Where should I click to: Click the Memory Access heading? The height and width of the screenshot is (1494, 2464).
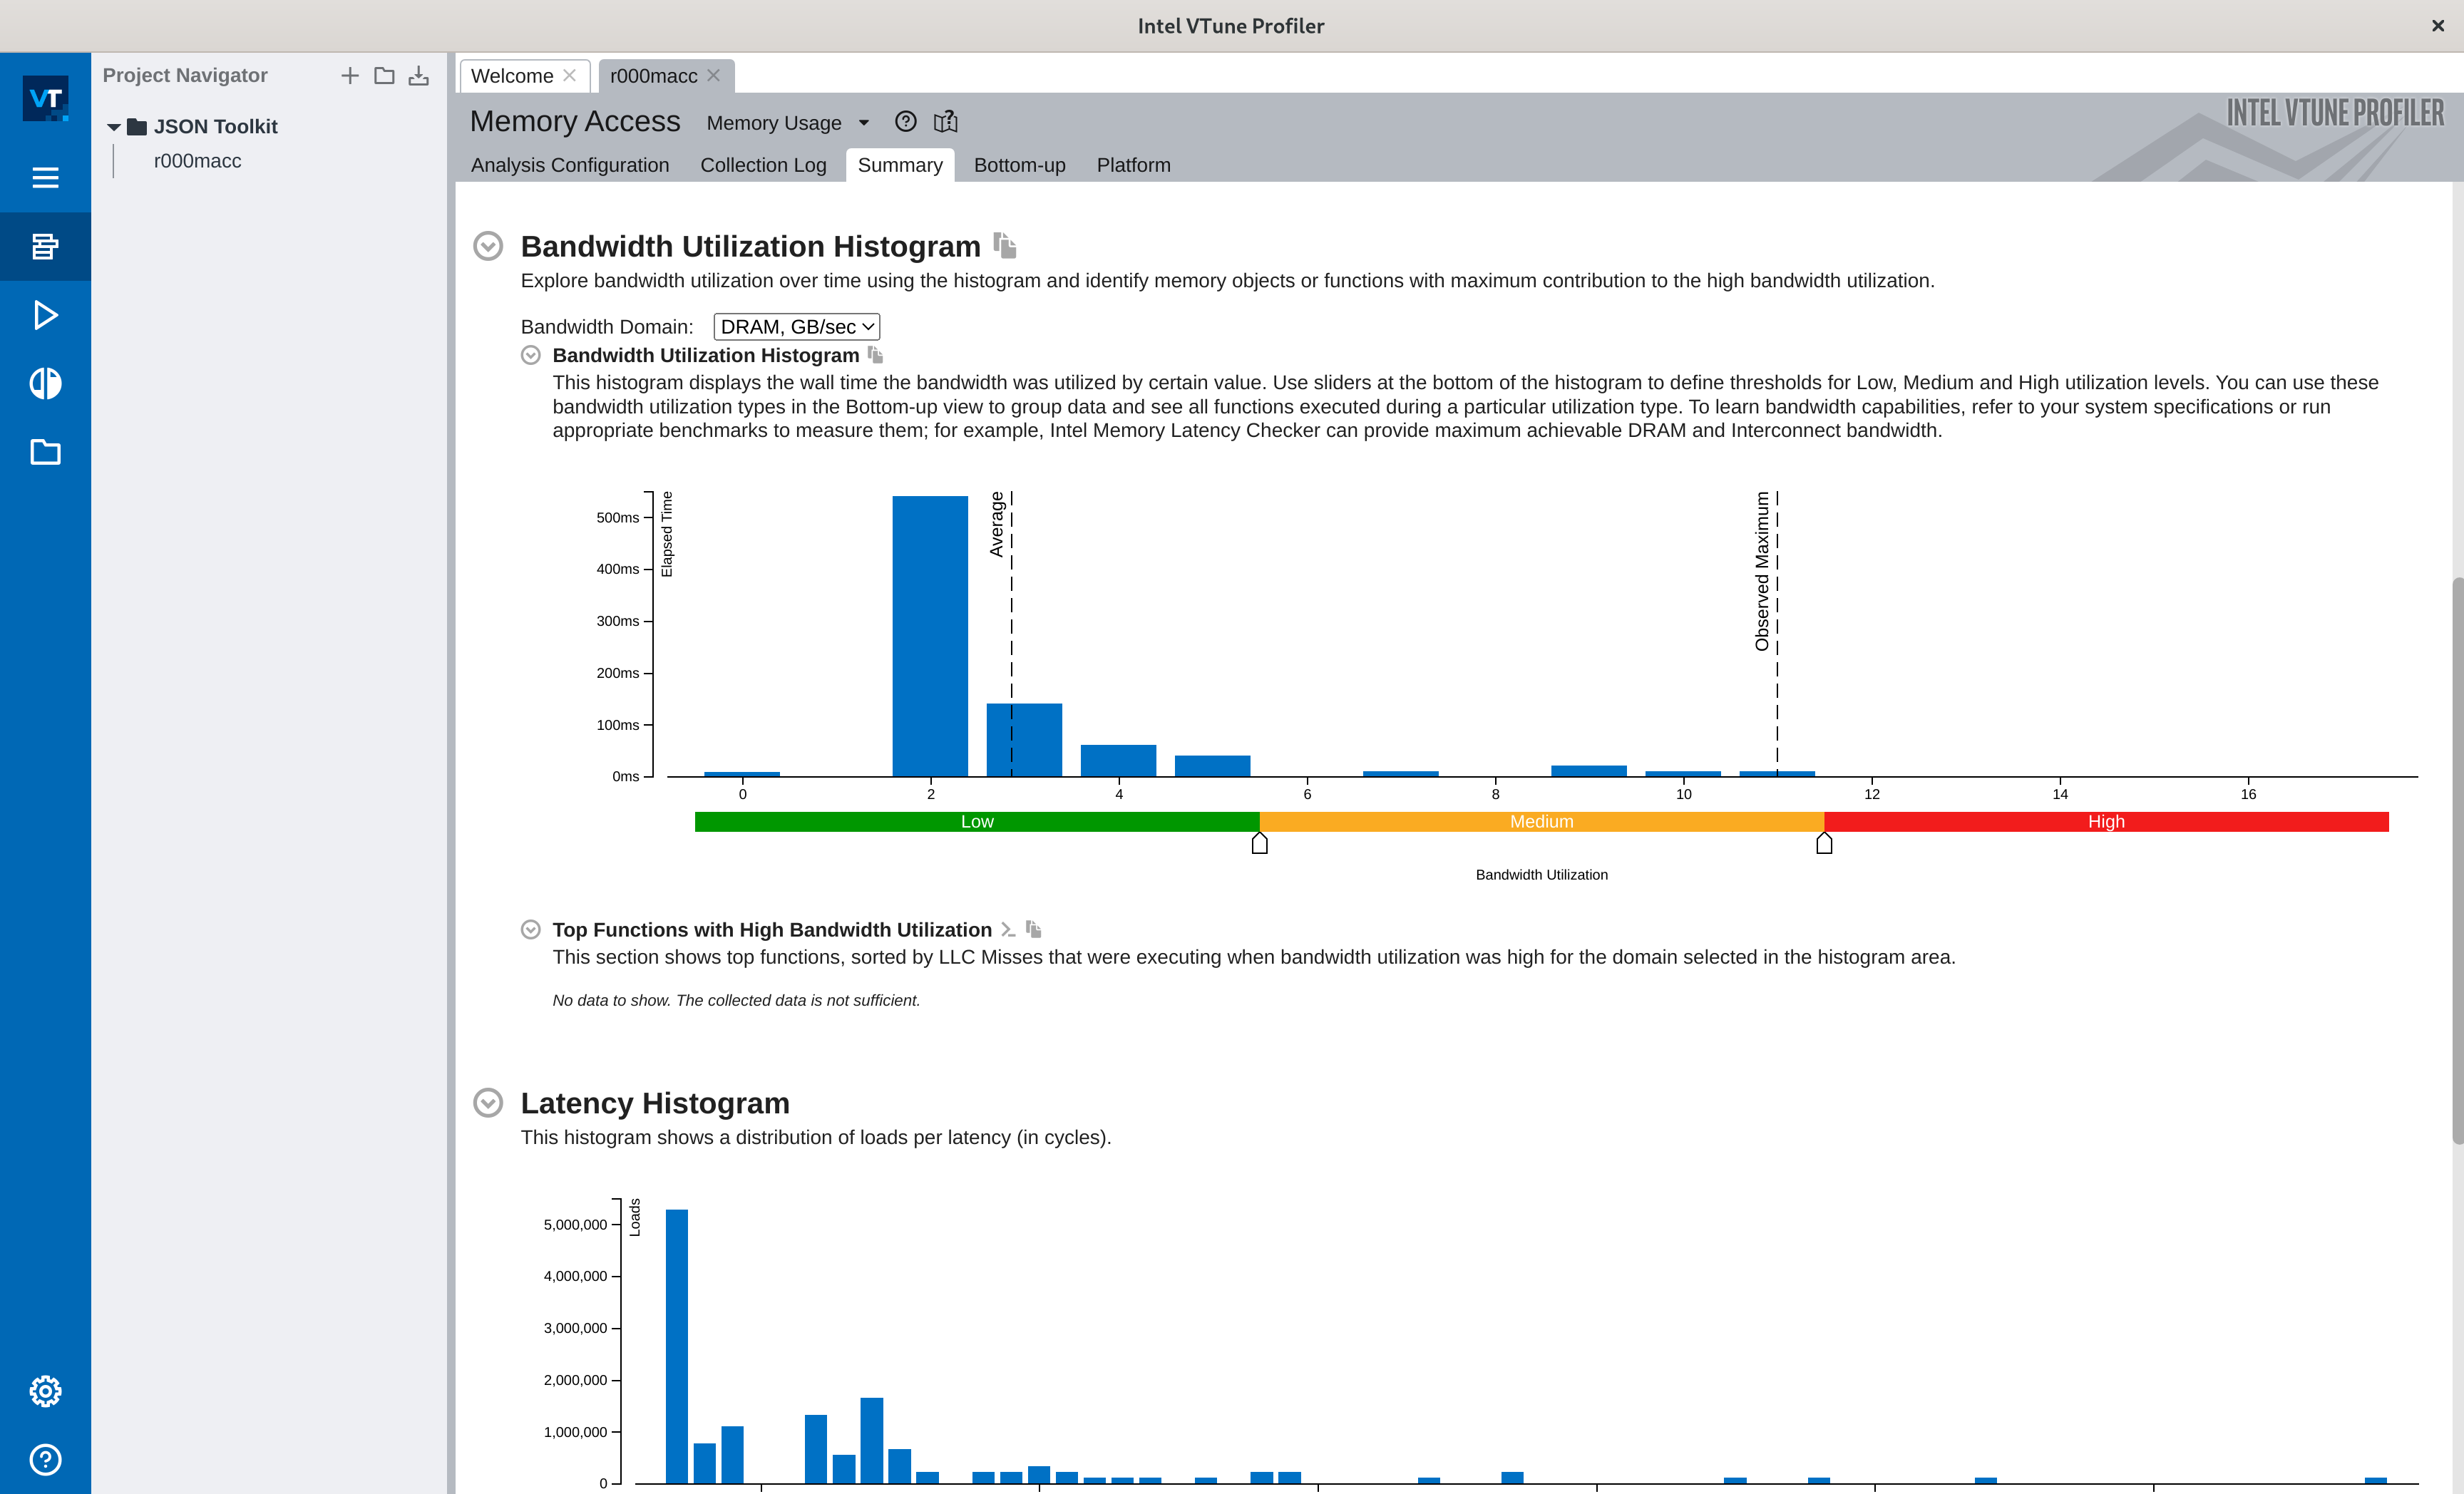tap(575, 121)
